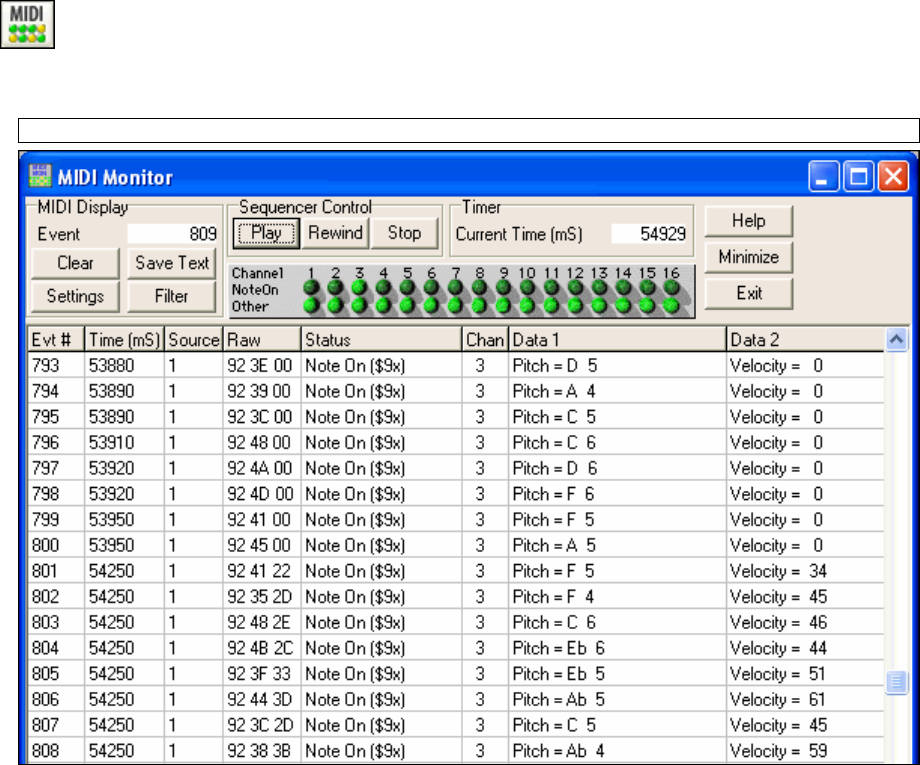Click the Rewind sequencer button

click(336, 233)
